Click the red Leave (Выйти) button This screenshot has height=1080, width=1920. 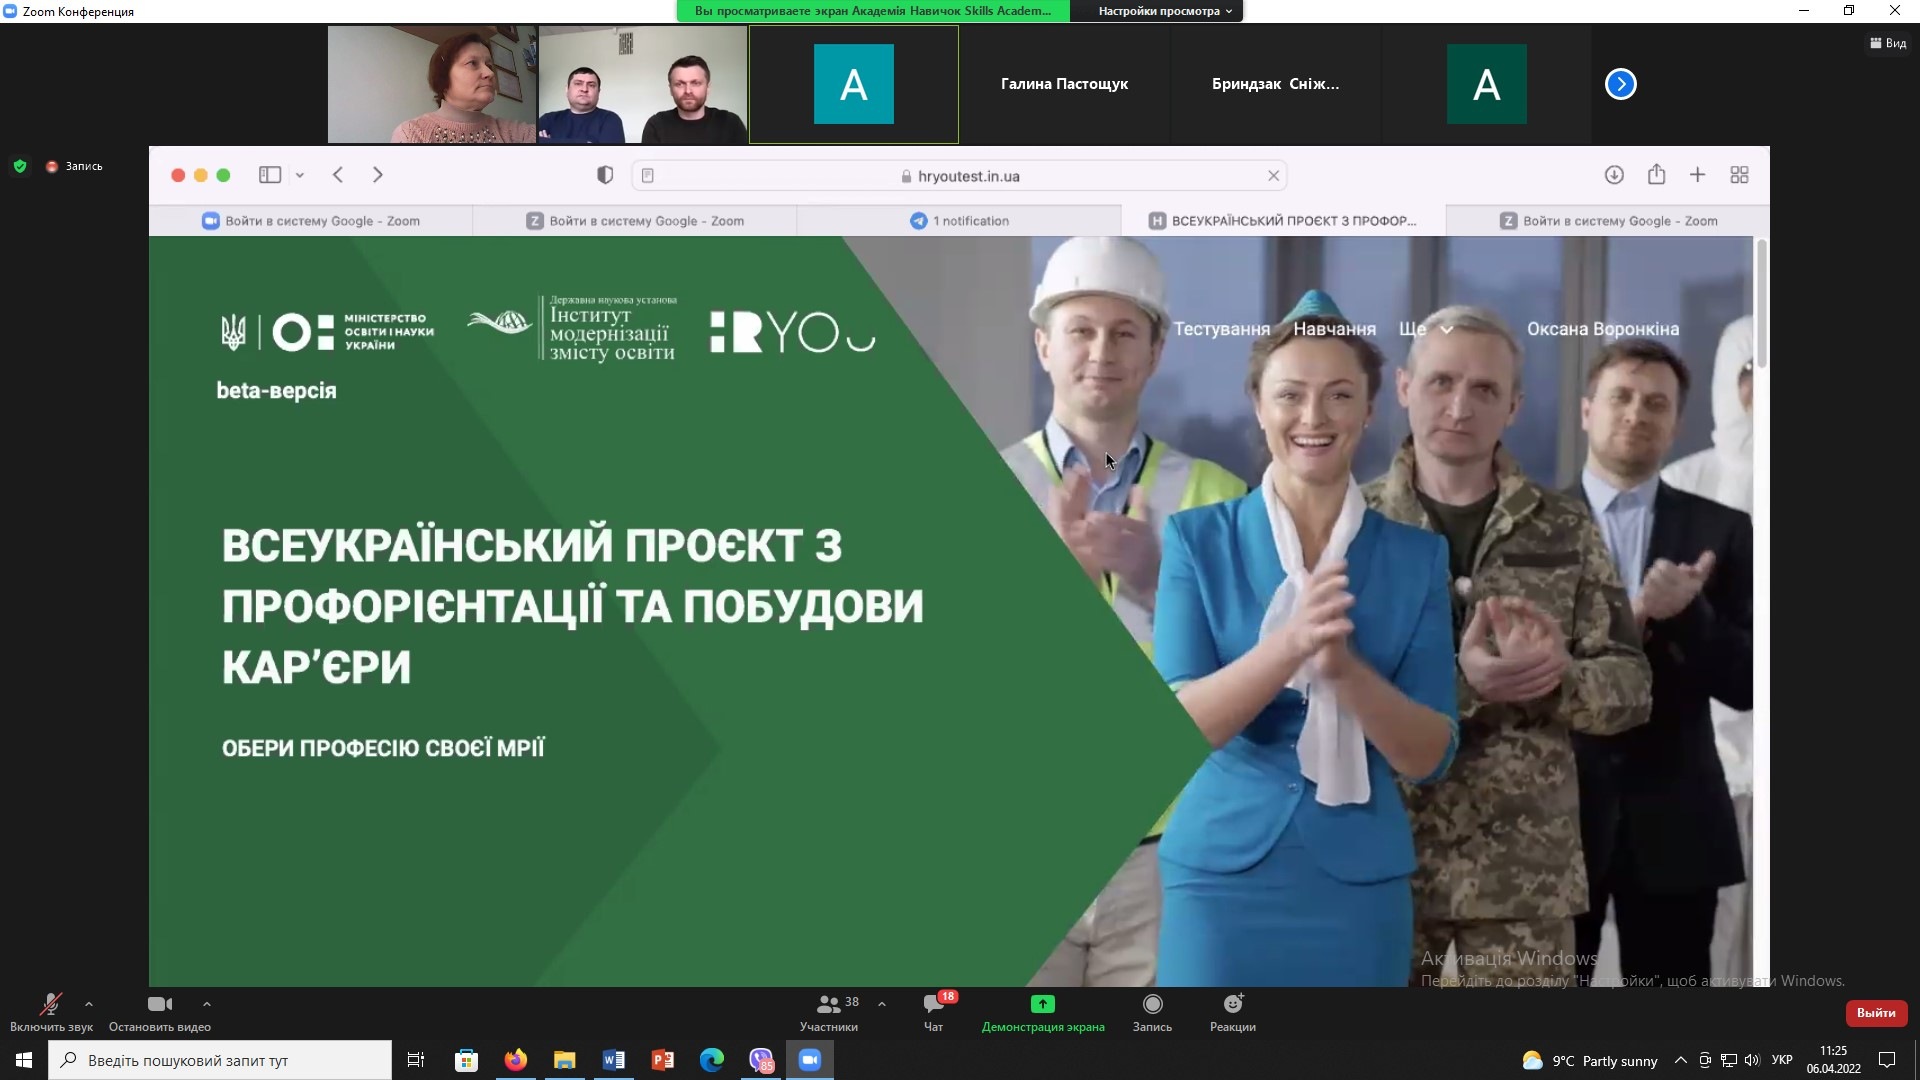[1875, 1013]
